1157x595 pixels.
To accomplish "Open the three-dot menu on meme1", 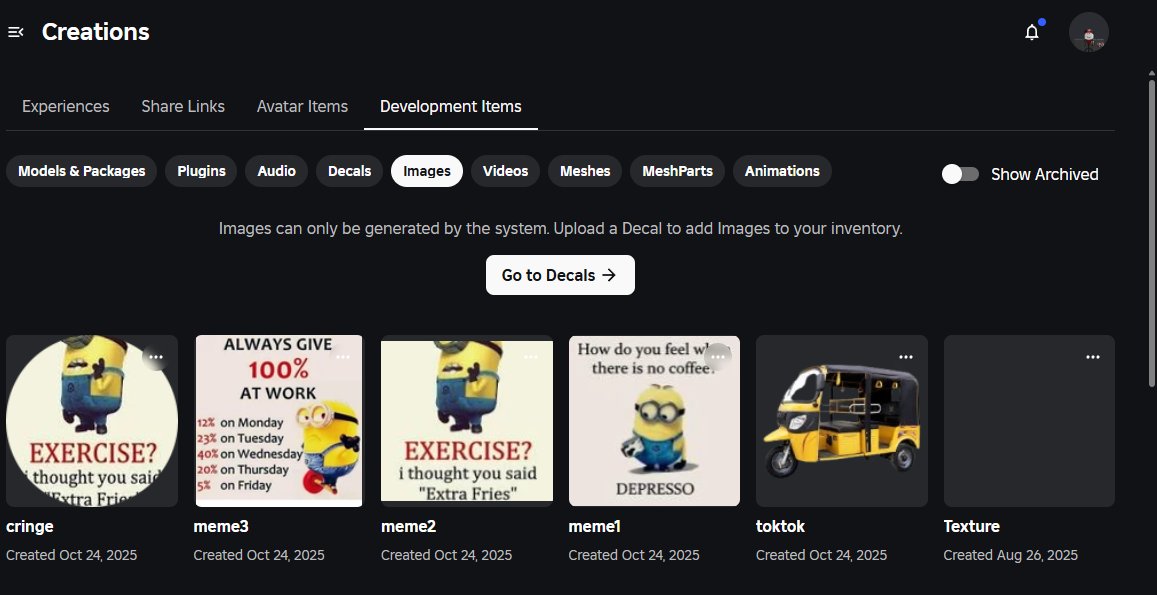I will click(718, 357).
